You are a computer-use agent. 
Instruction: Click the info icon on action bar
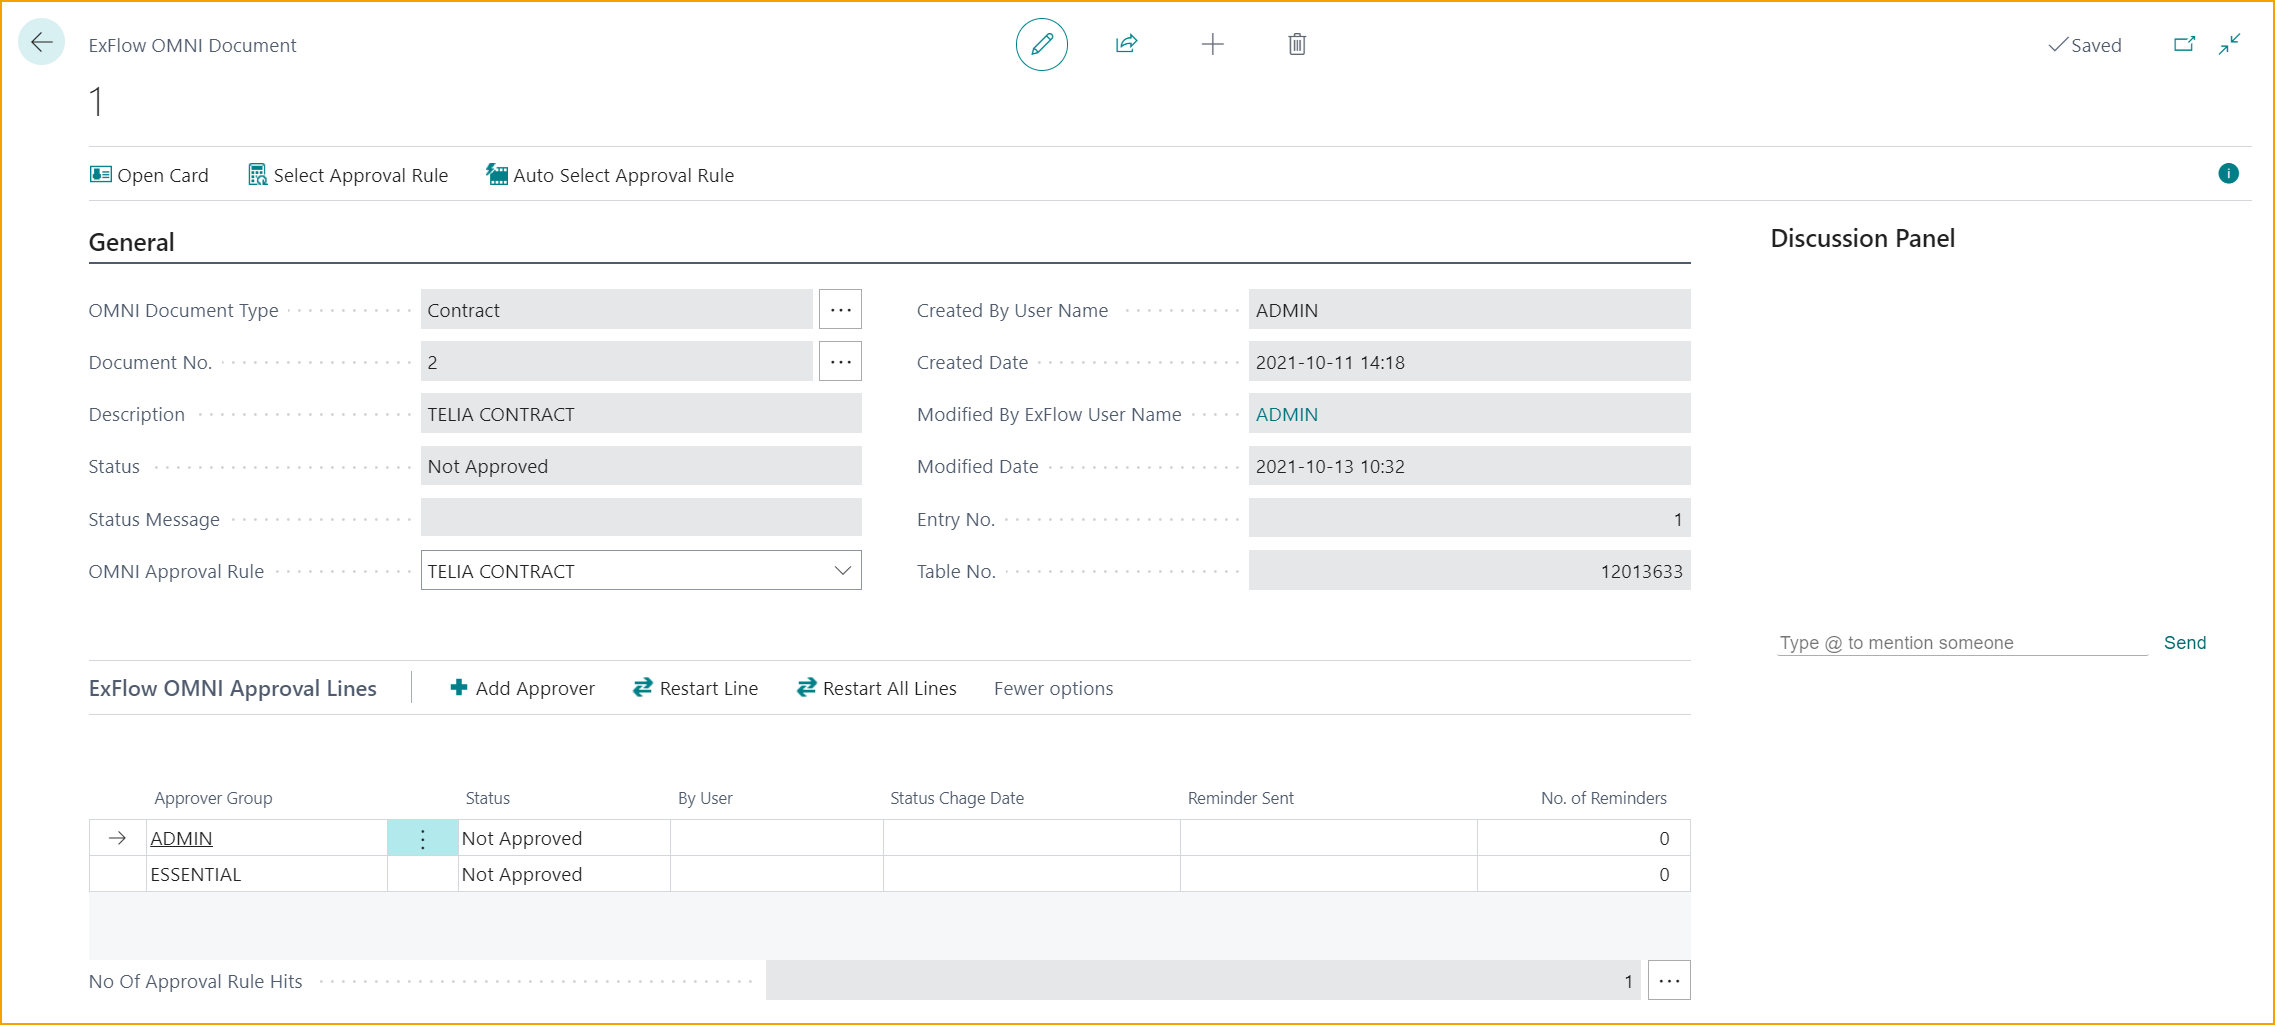tap(2228, 174)
